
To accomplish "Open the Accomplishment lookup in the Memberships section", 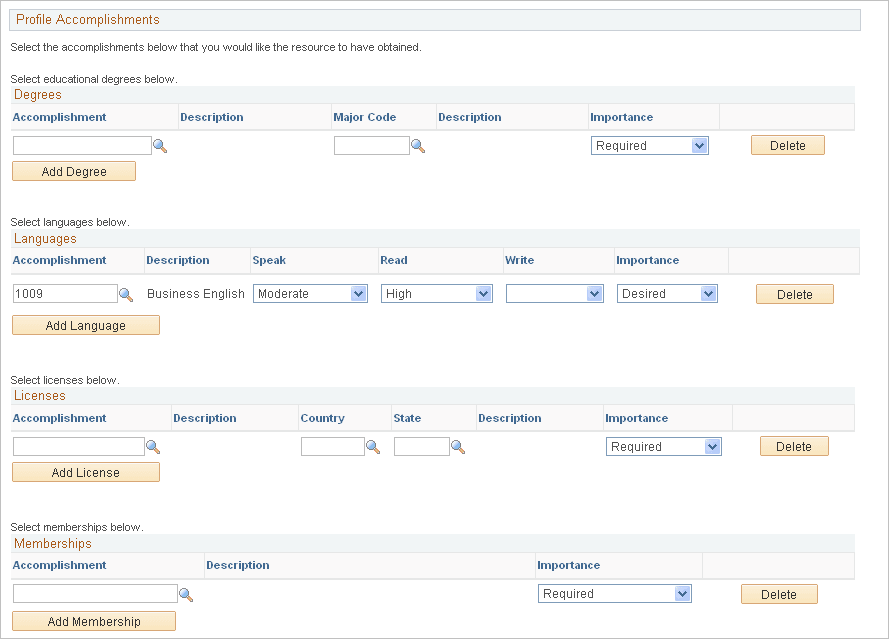I will 186,593.
